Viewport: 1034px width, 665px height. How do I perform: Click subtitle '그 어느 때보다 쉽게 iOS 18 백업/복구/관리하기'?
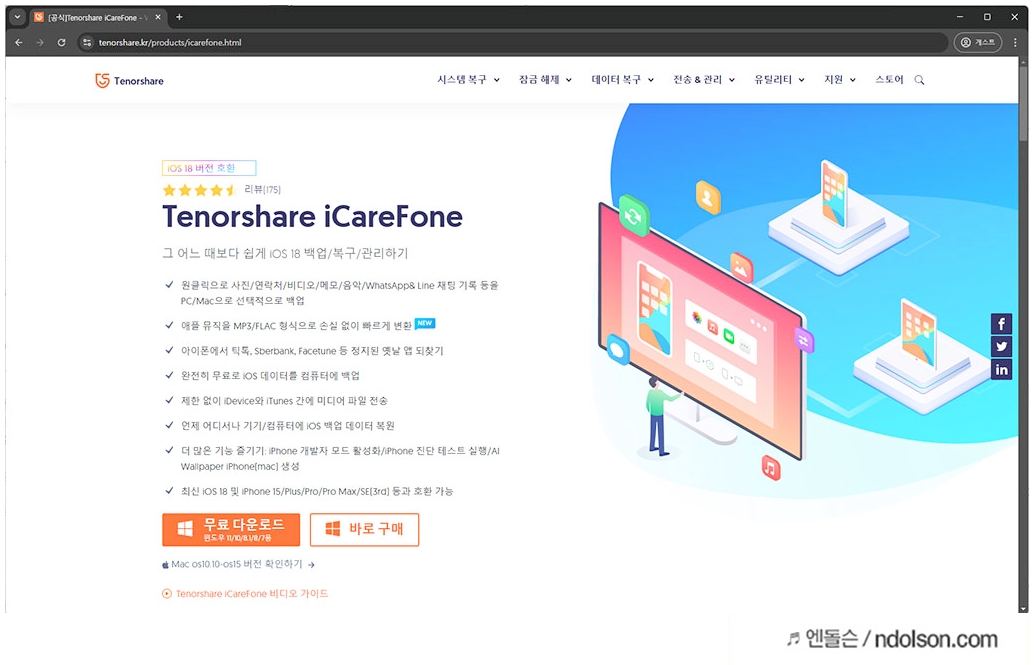pyautogui.click(x=286, y=253)
